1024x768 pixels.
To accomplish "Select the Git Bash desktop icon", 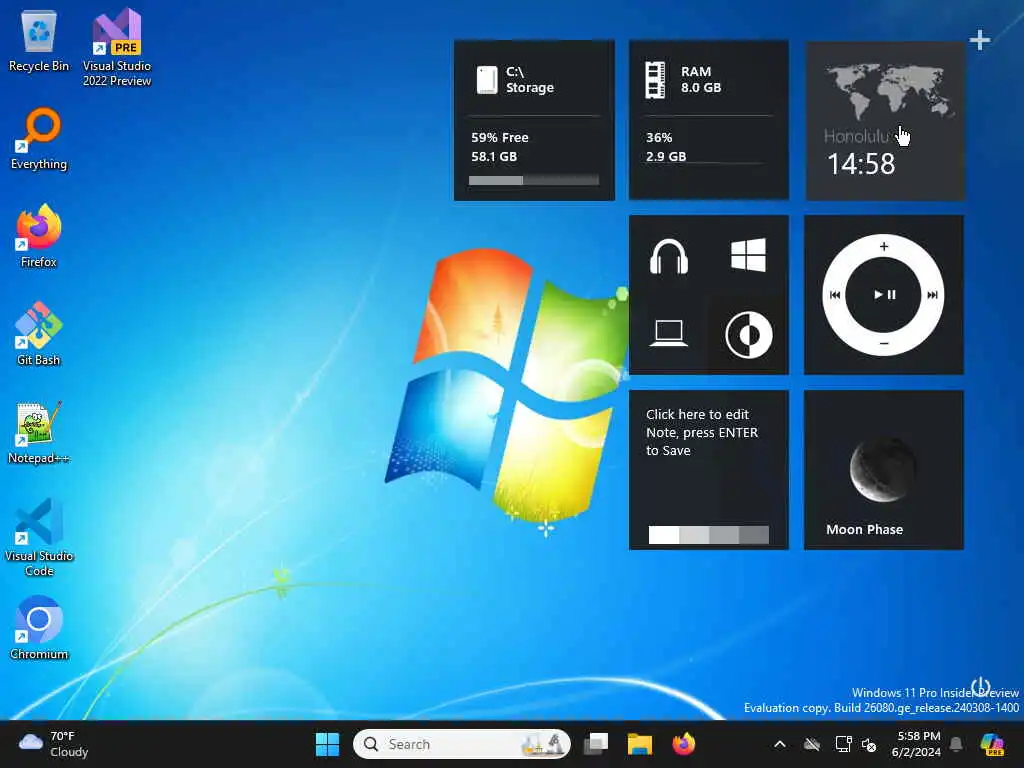I will (39, 334).
